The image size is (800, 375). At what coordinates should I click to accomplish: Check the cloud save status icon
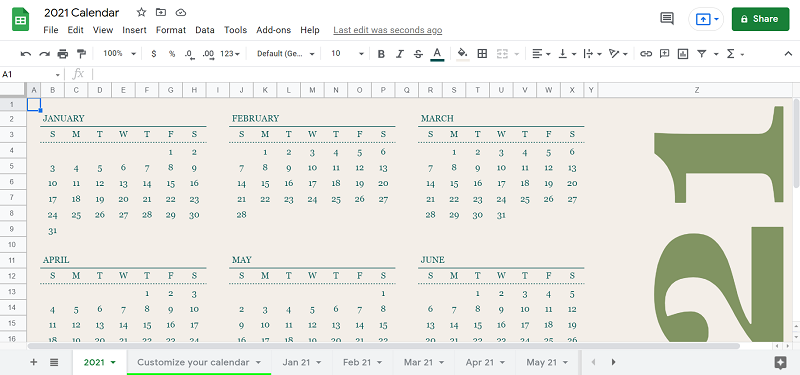pos(181,12)
